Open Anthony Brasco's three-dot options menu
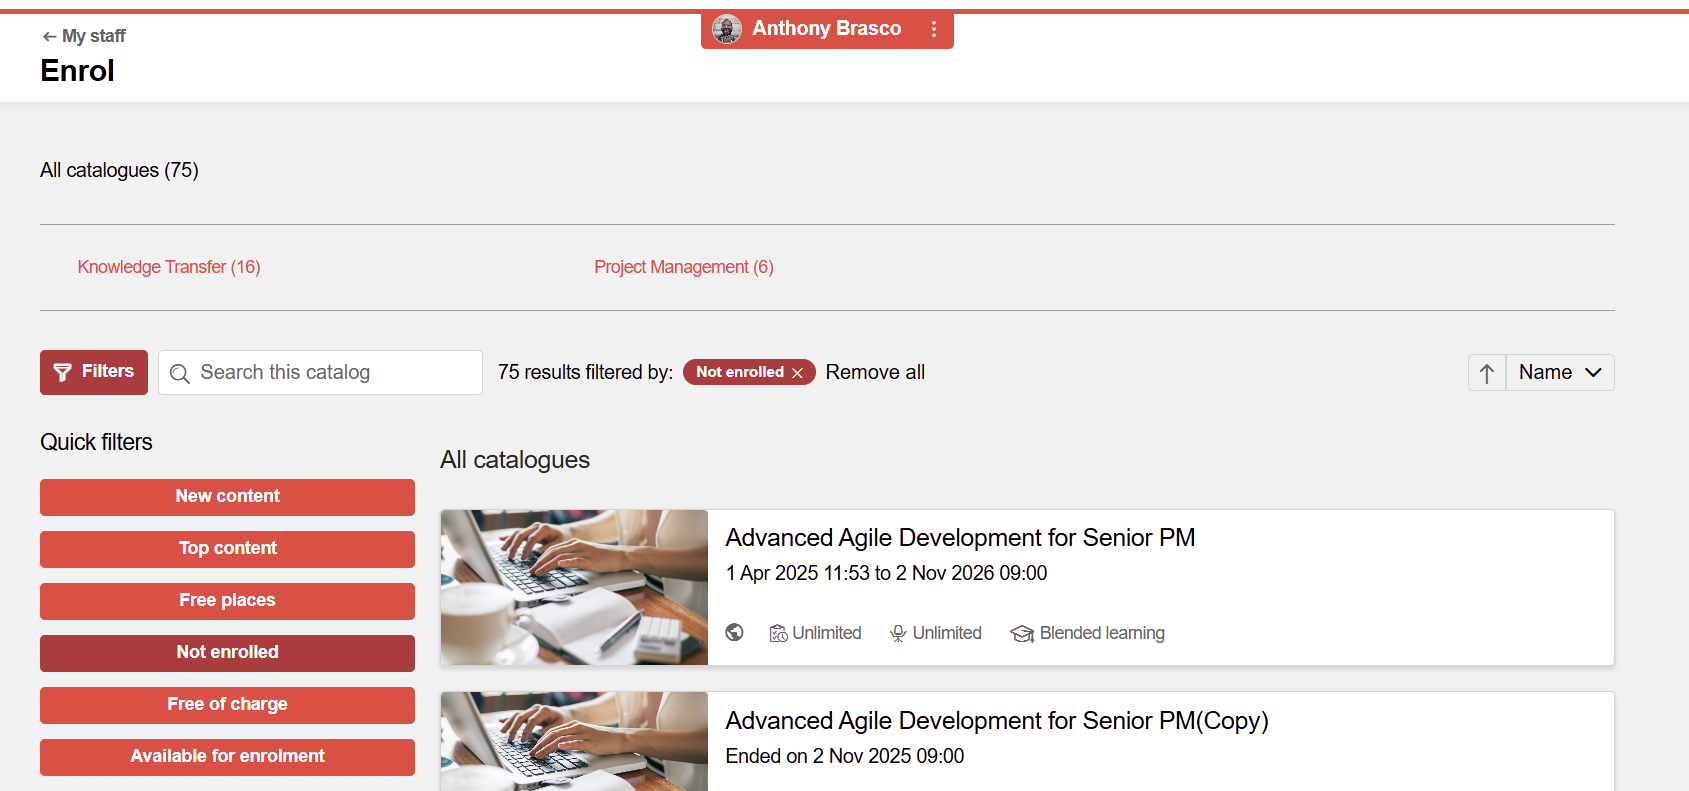Viewport: 1689px width, 791px height. tap(934, 29)
